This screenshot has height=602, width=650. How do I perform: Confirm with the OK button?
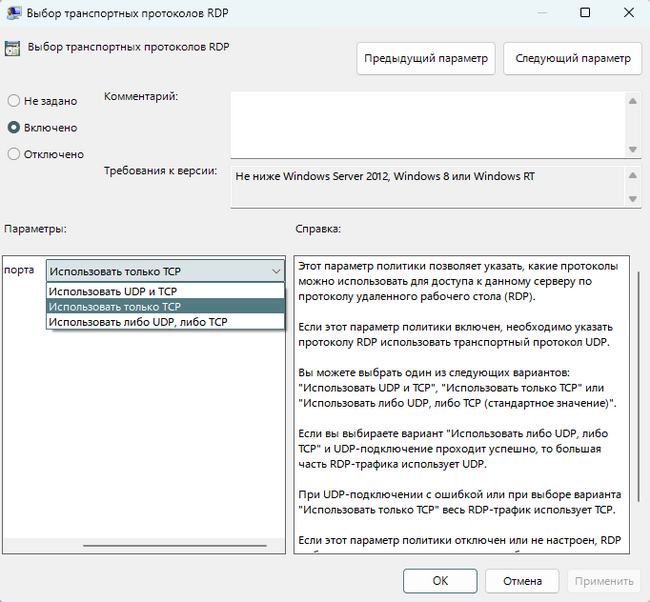pyautogui.click(x=440, y=581)
